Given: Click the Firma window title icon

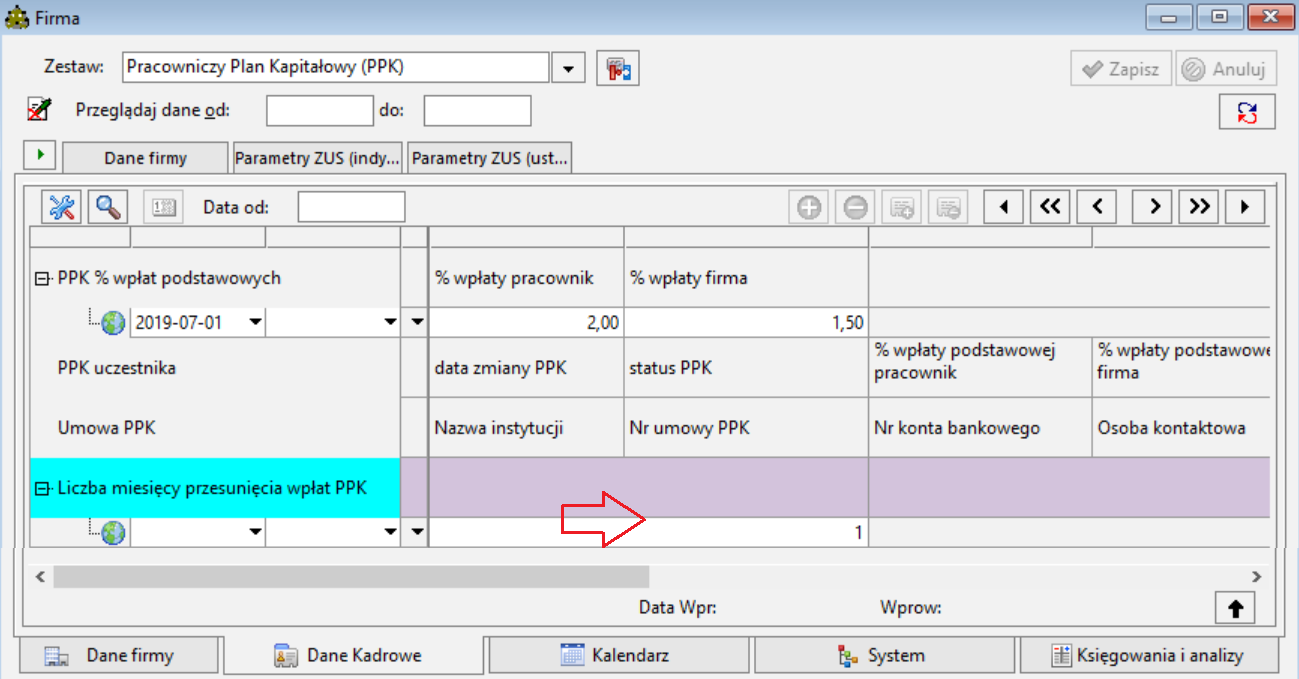Looking at the screenshot, I should [17, 18].
